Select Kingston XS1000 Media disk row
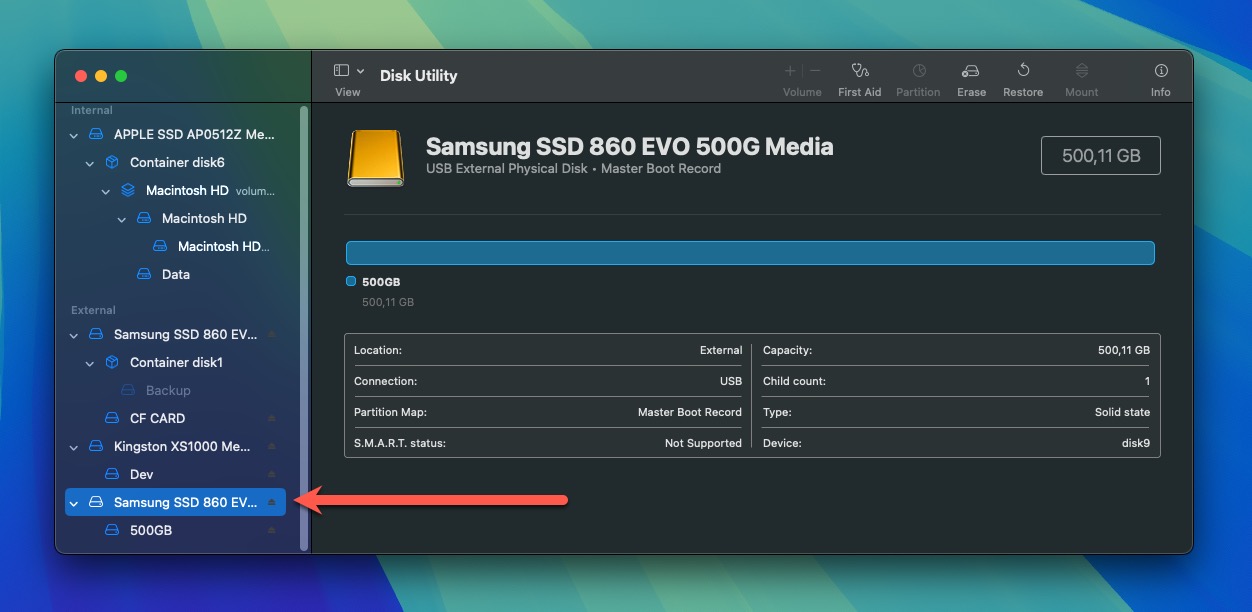This screenshot has width=1252, height=612. (x=176, y=446)
